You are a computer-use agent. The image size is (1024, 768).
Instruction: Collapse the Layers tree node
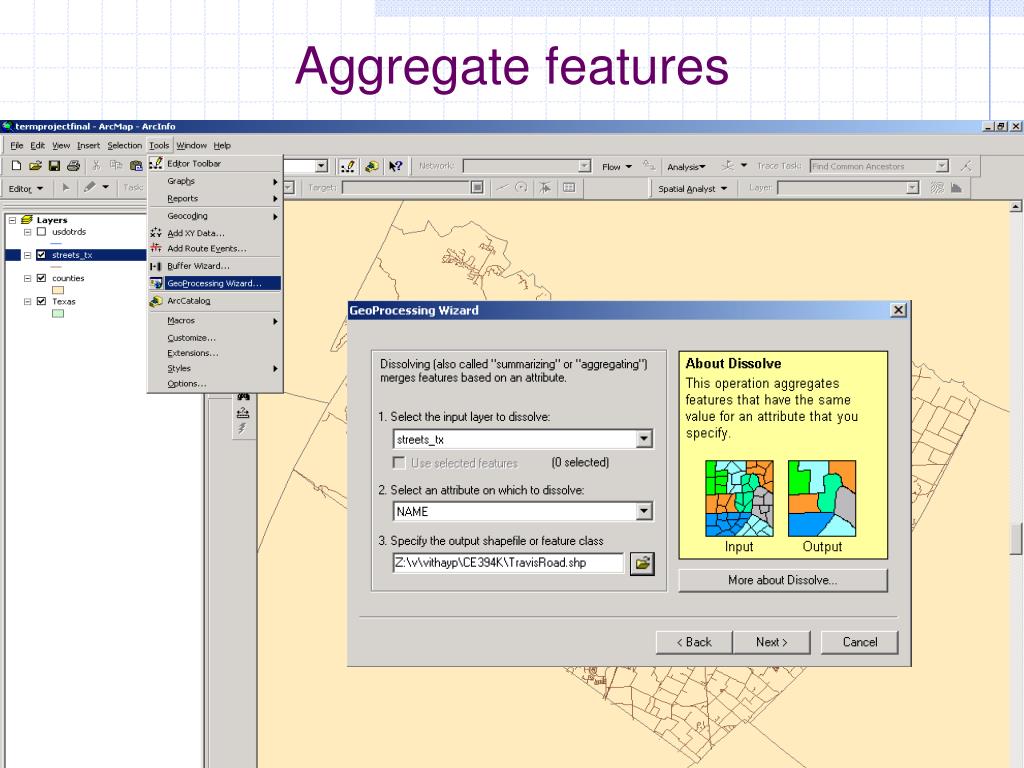(12, 220)
